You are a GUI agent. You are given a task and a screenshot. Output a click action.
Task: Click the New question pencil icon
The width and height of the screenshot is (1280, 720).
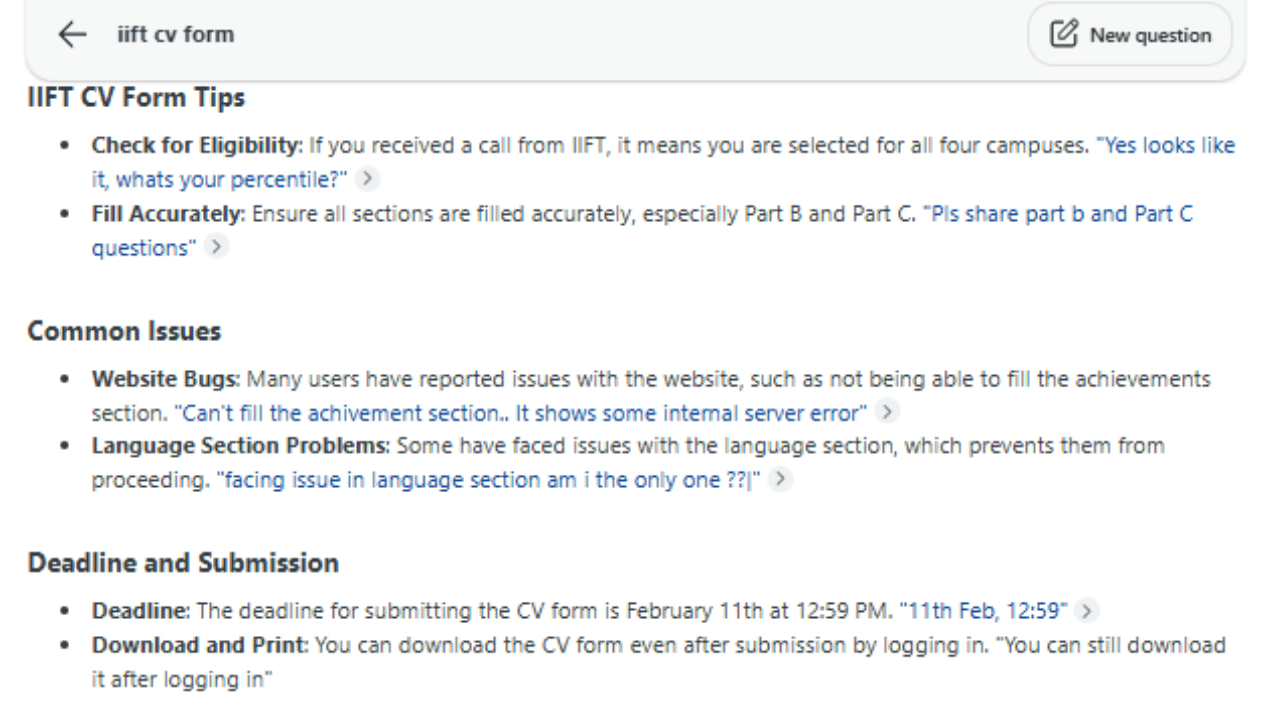1064,36
